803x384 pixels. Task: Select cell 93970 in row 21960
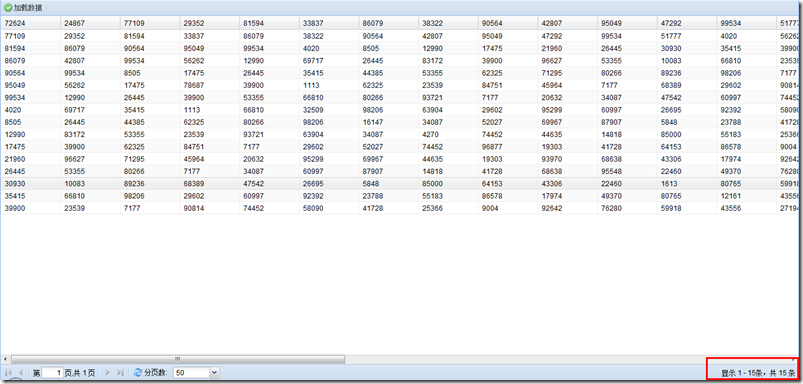coord(567,159)
